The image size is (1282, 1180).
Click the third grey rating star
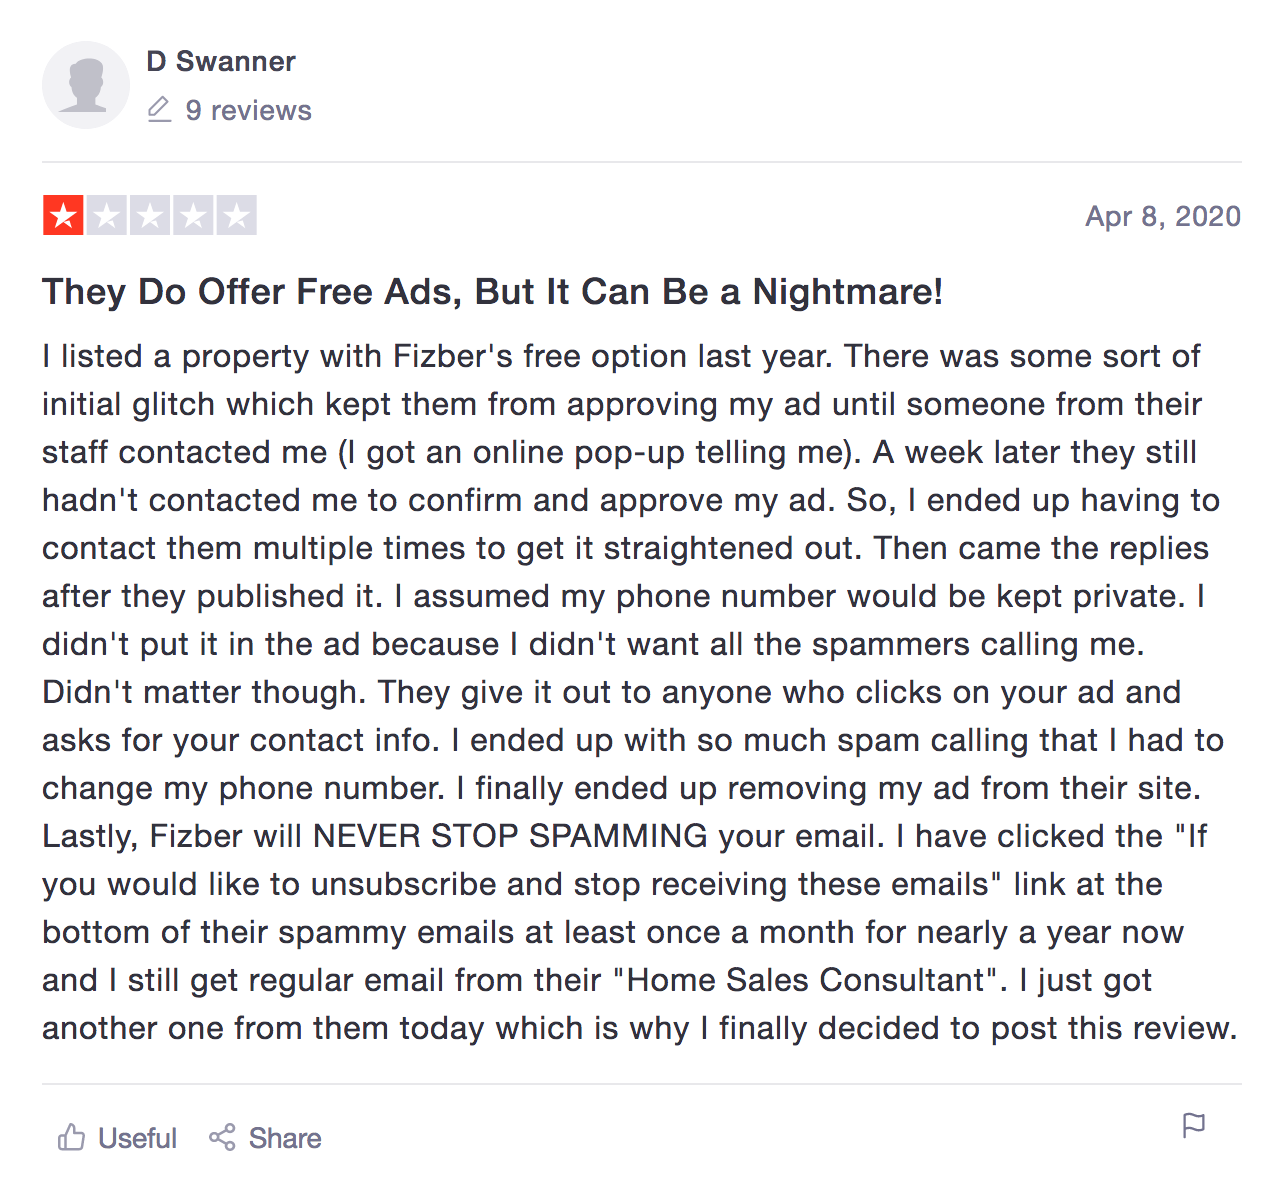(150, 215)
